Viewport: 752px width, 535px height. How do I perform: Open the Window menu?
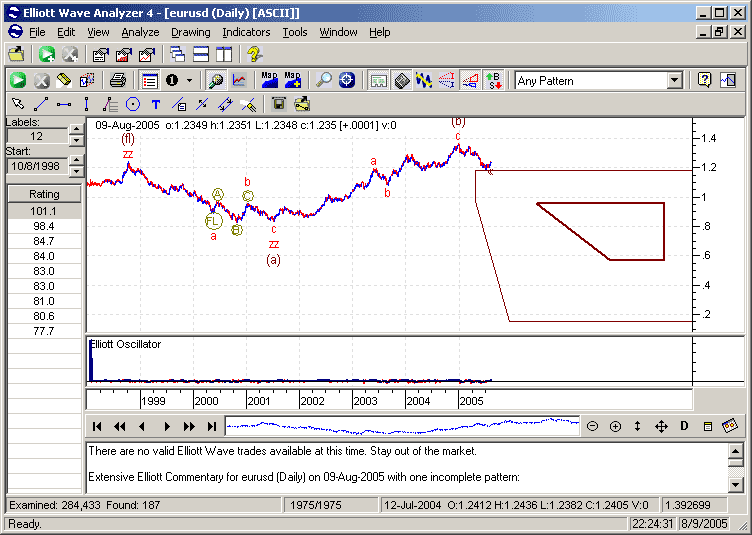pos(338,32)
